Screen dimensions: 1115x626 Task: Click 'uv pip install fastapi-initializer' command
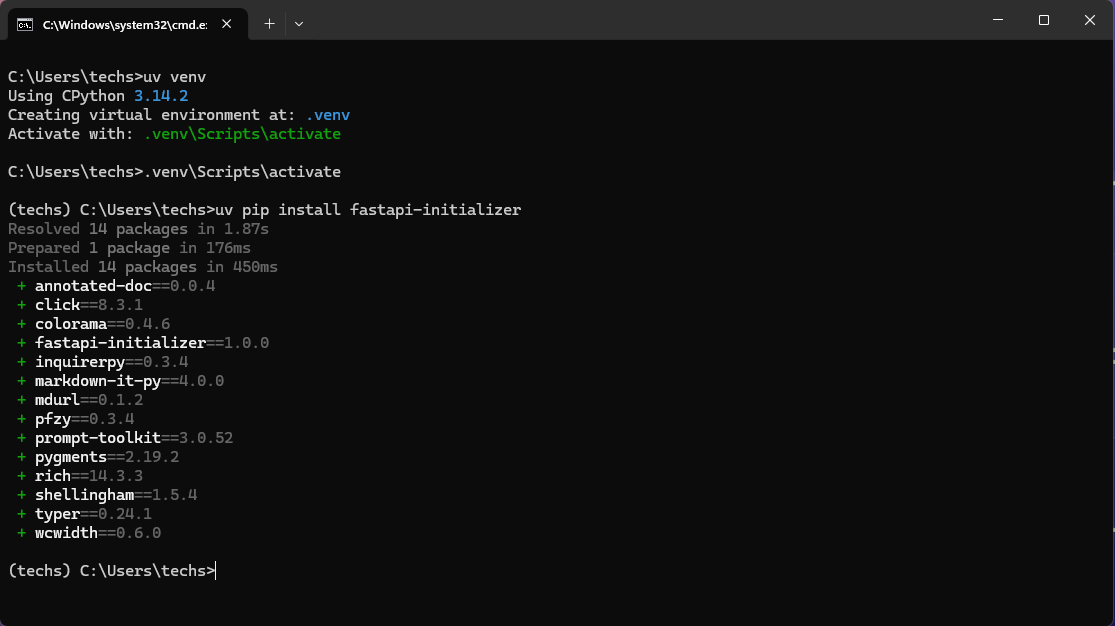click(368, 210)
